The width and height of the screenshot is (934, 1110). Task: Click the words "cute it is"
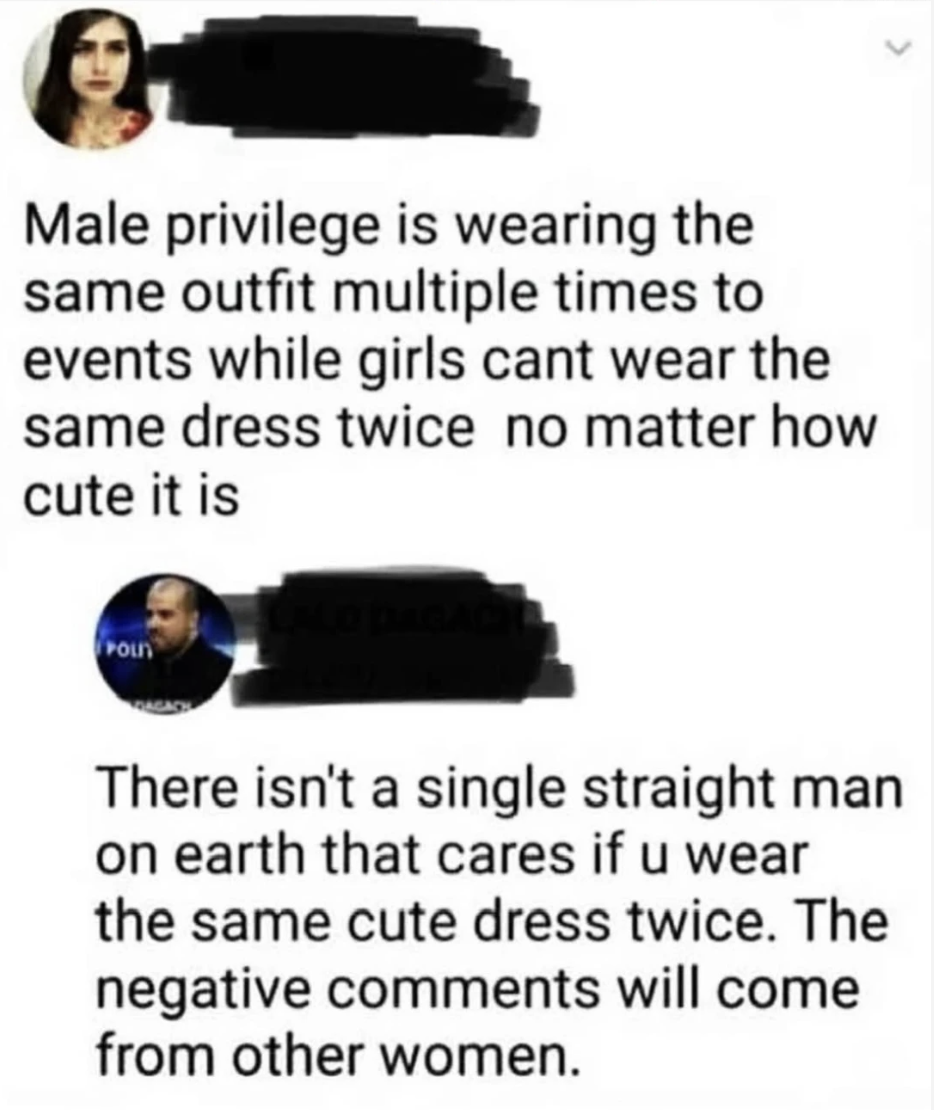coord(132,498)
